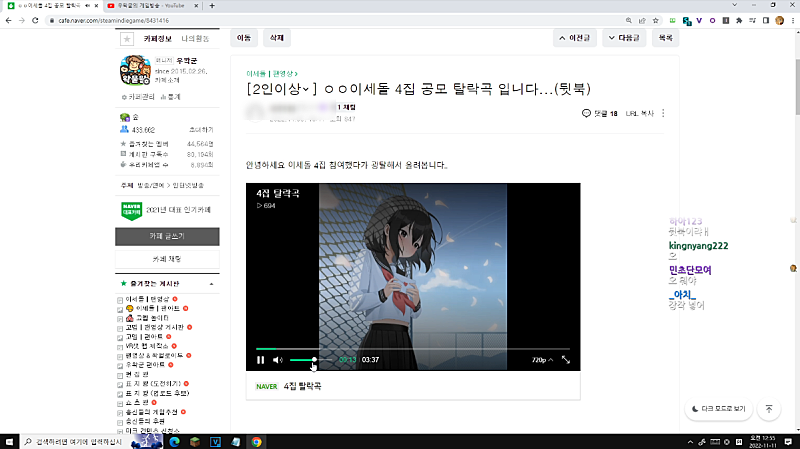Open the Windows Start menu

point(9,442)
